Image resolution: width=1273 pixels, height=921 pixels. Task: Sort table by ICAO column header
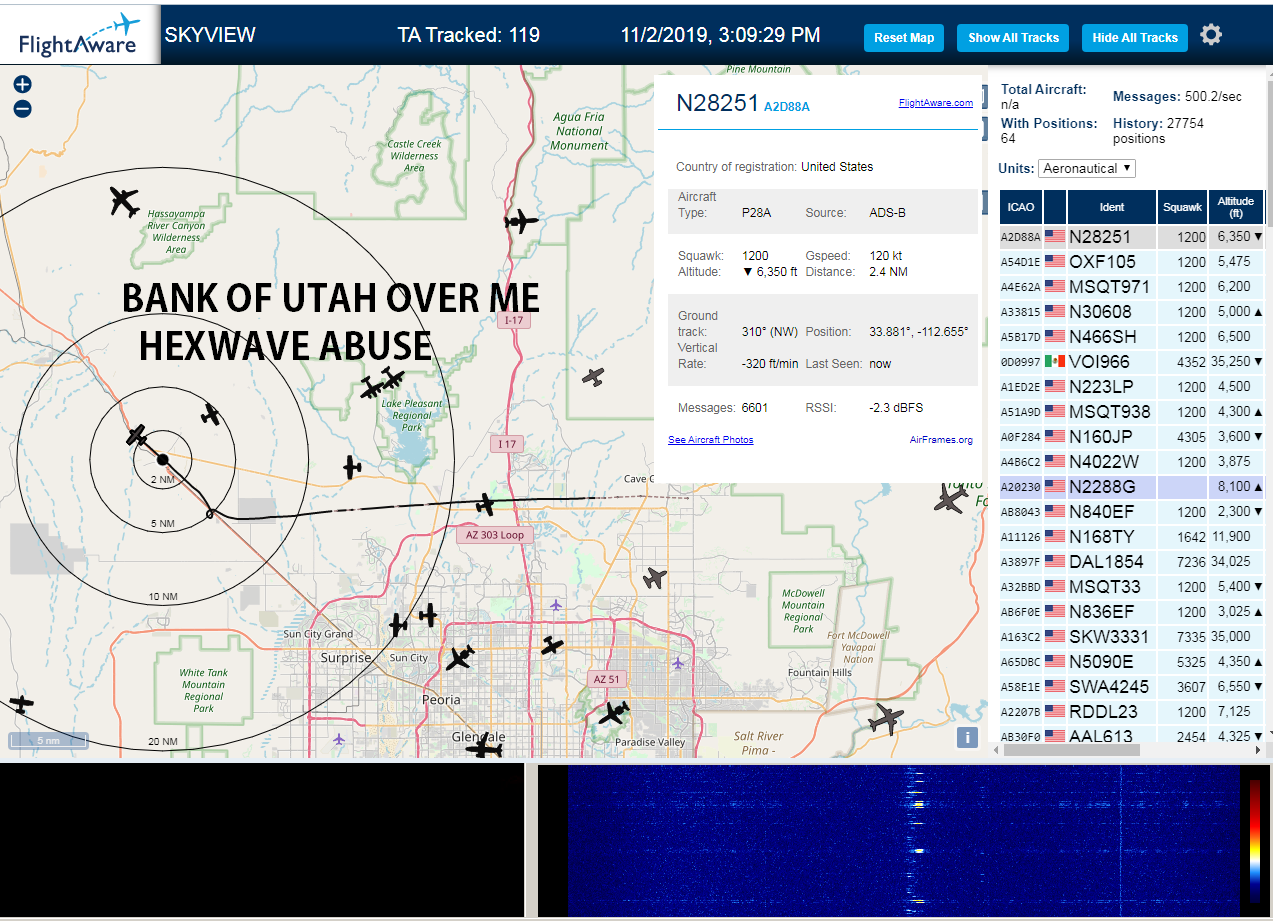click(x=1021, y=207)
